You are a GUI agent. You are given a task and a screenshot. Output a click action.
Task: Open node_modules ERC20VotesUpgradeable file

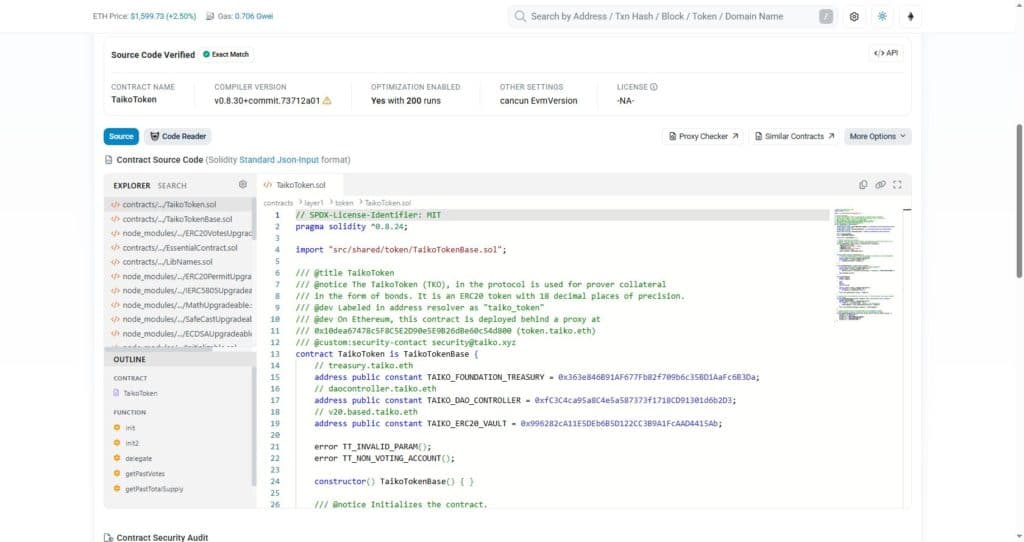point(180,233)
